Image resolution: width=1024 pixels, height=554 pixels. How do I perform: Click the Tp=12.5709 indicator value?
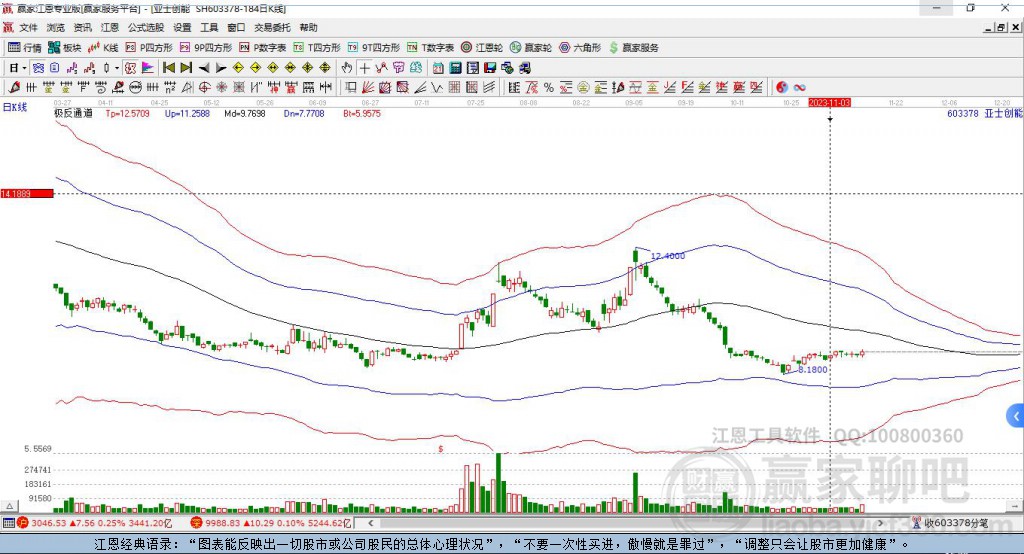tap(127, 114)
